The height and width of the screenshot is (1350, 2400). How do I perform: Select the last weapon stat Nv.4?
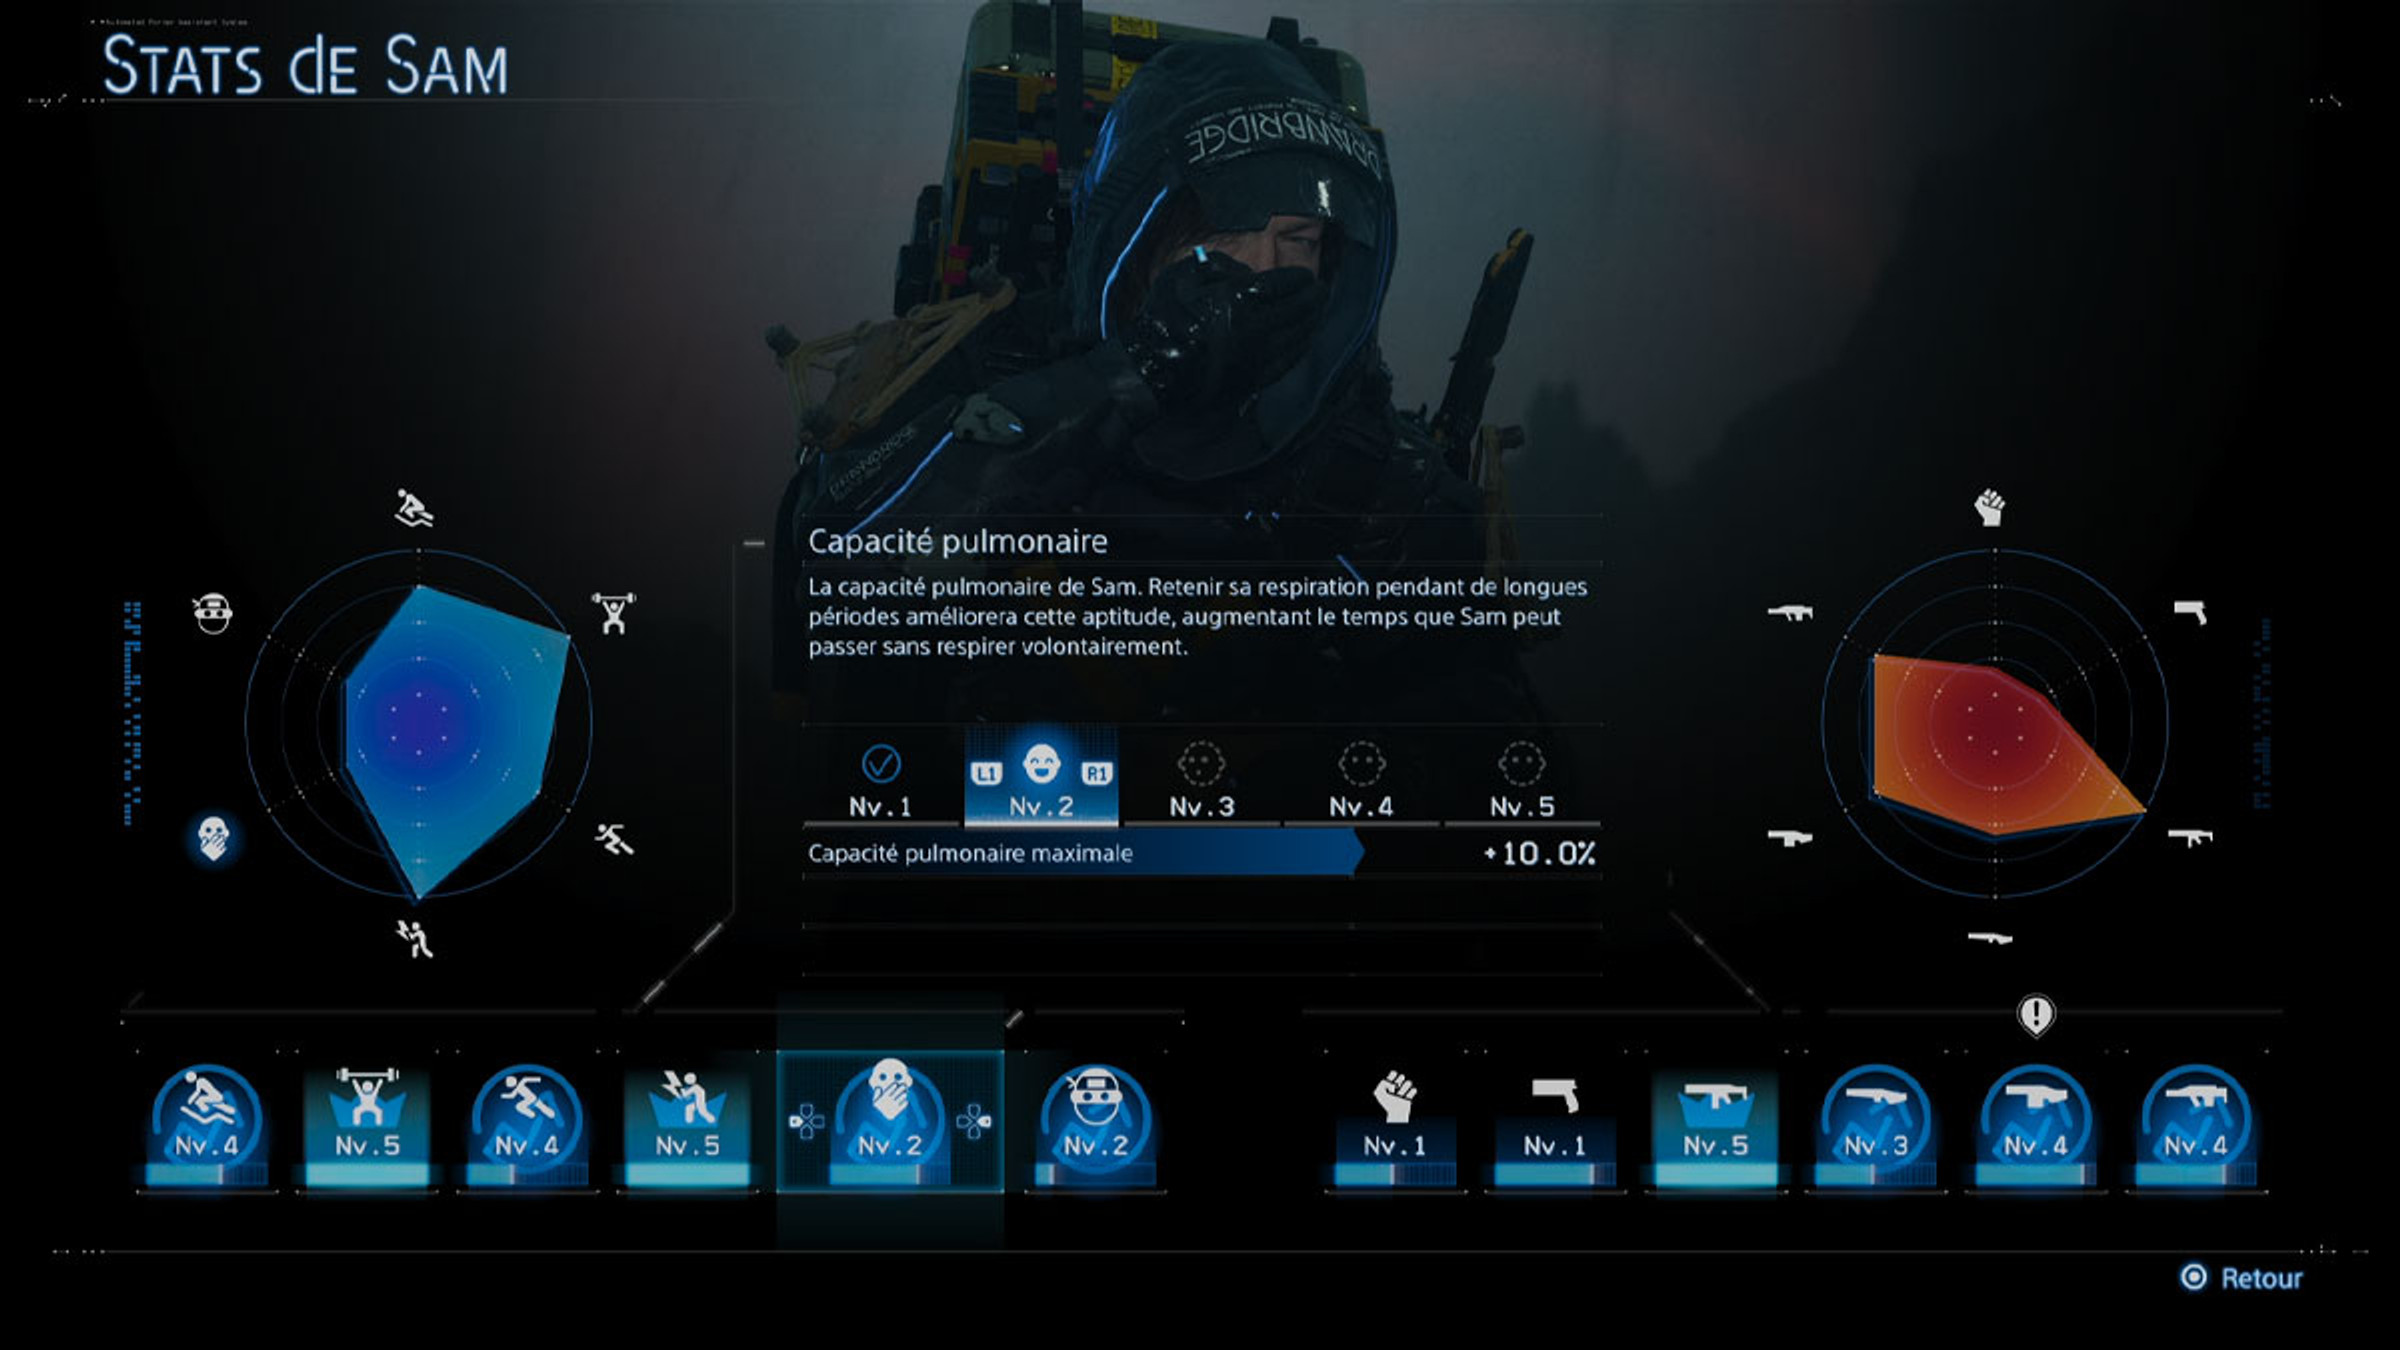2195,1125
